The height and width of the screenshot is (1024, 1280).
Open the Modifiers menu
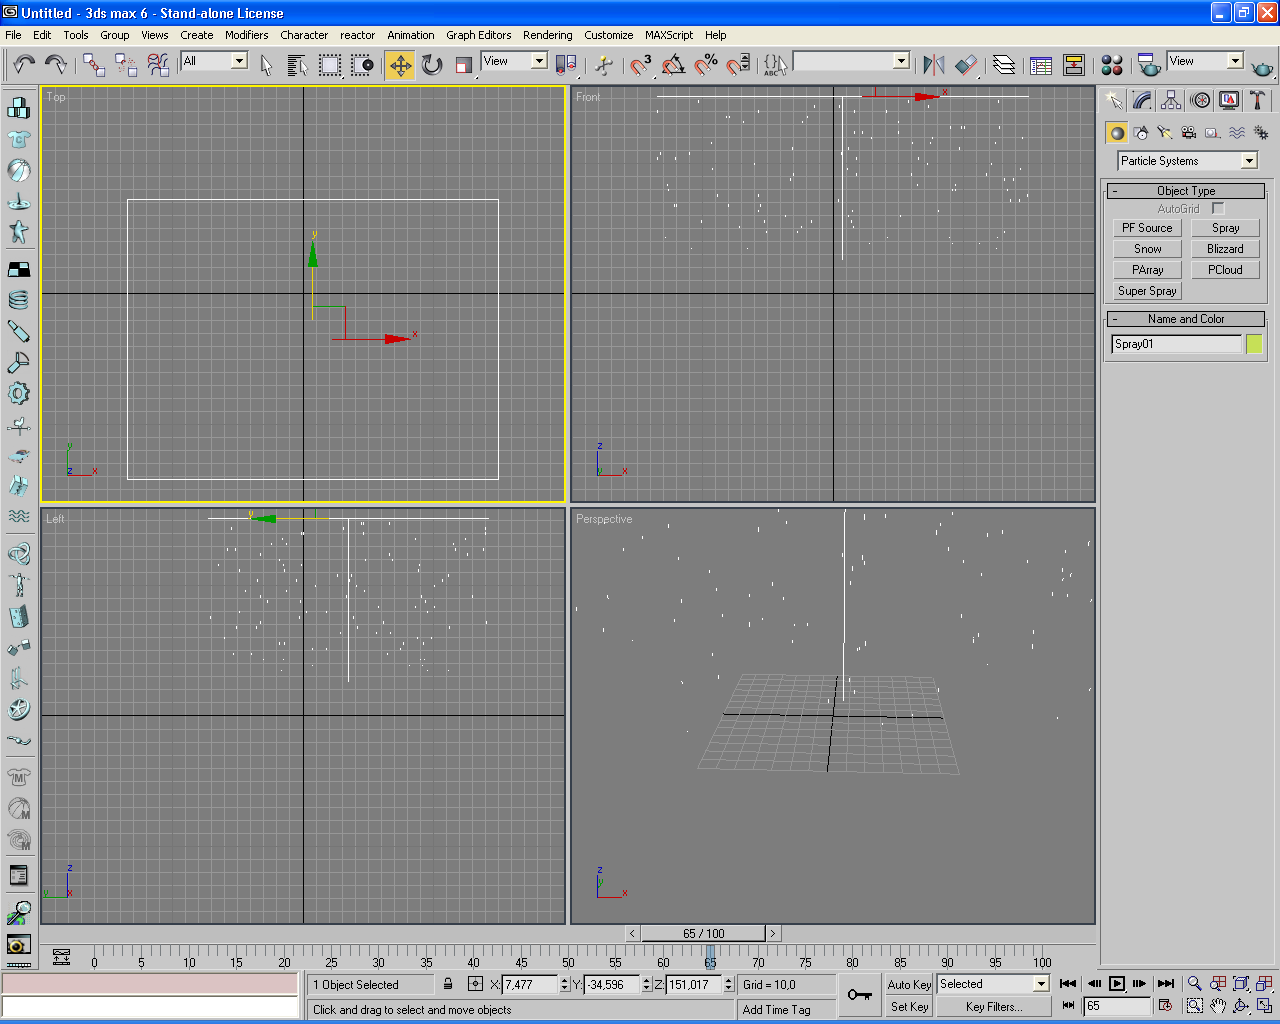[246, 35]
